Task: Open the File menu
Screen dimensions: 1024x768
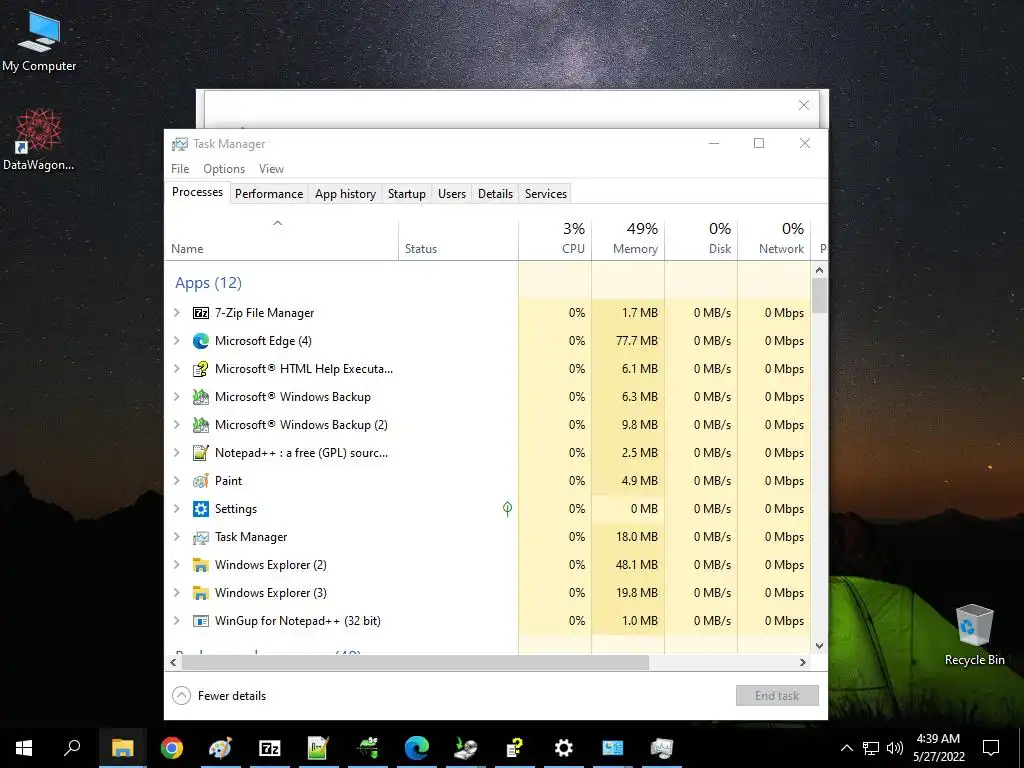Action: 180,168
